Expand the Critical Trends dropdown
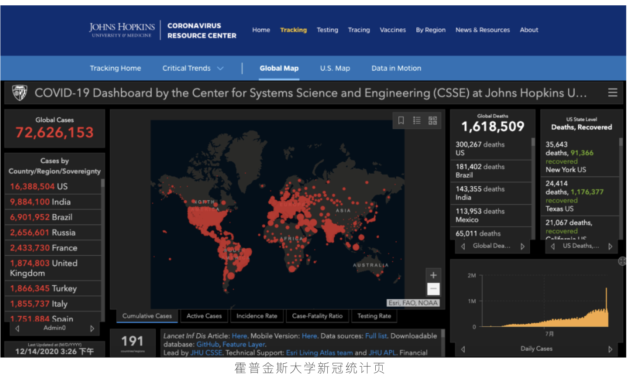This screenshot has height=376, width=627. 193,68
